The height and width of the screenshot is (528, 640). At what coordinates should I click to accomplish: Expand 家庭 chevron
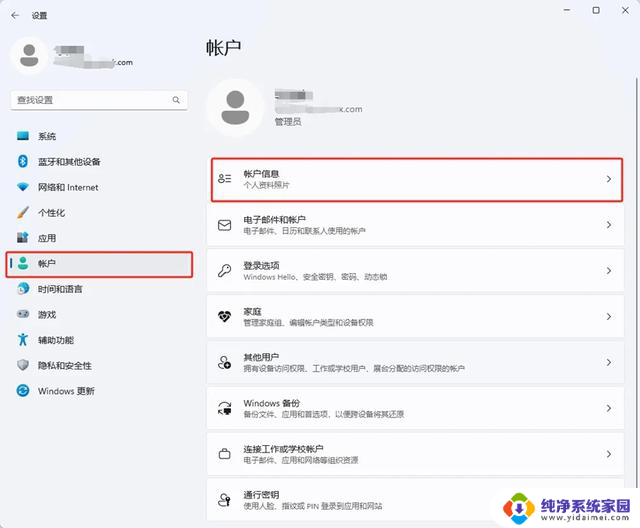tap(609, 316)
